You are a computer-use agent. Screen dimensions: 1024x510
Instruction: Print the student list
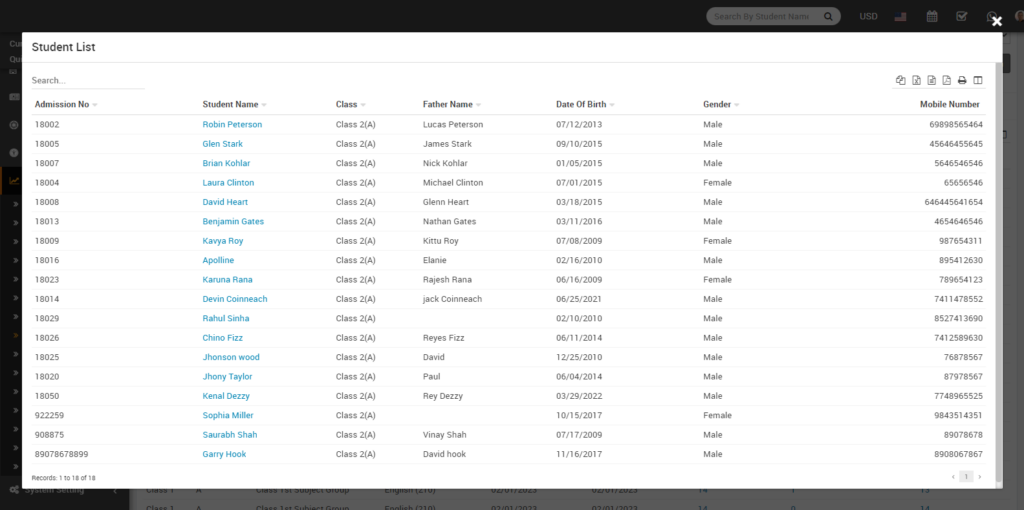(x=962, y=80)
